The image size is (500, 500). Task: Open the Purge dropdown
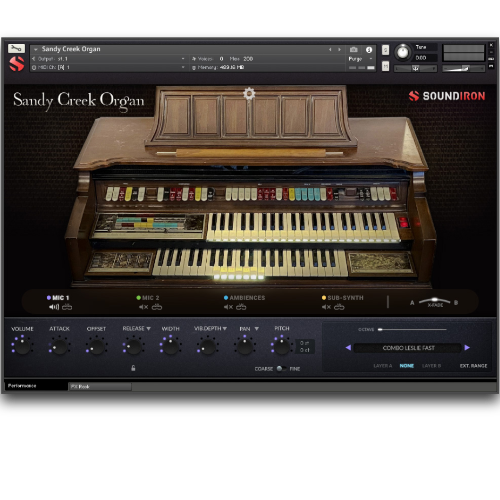point(360,59)
